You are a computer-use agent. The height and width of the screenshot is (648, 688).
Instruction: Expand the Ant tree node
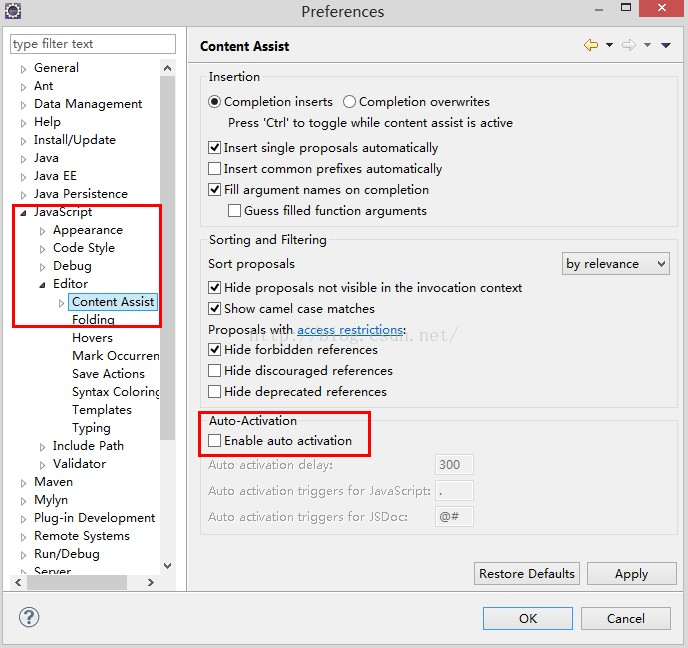pyautogui.click(x=24, y=87)
